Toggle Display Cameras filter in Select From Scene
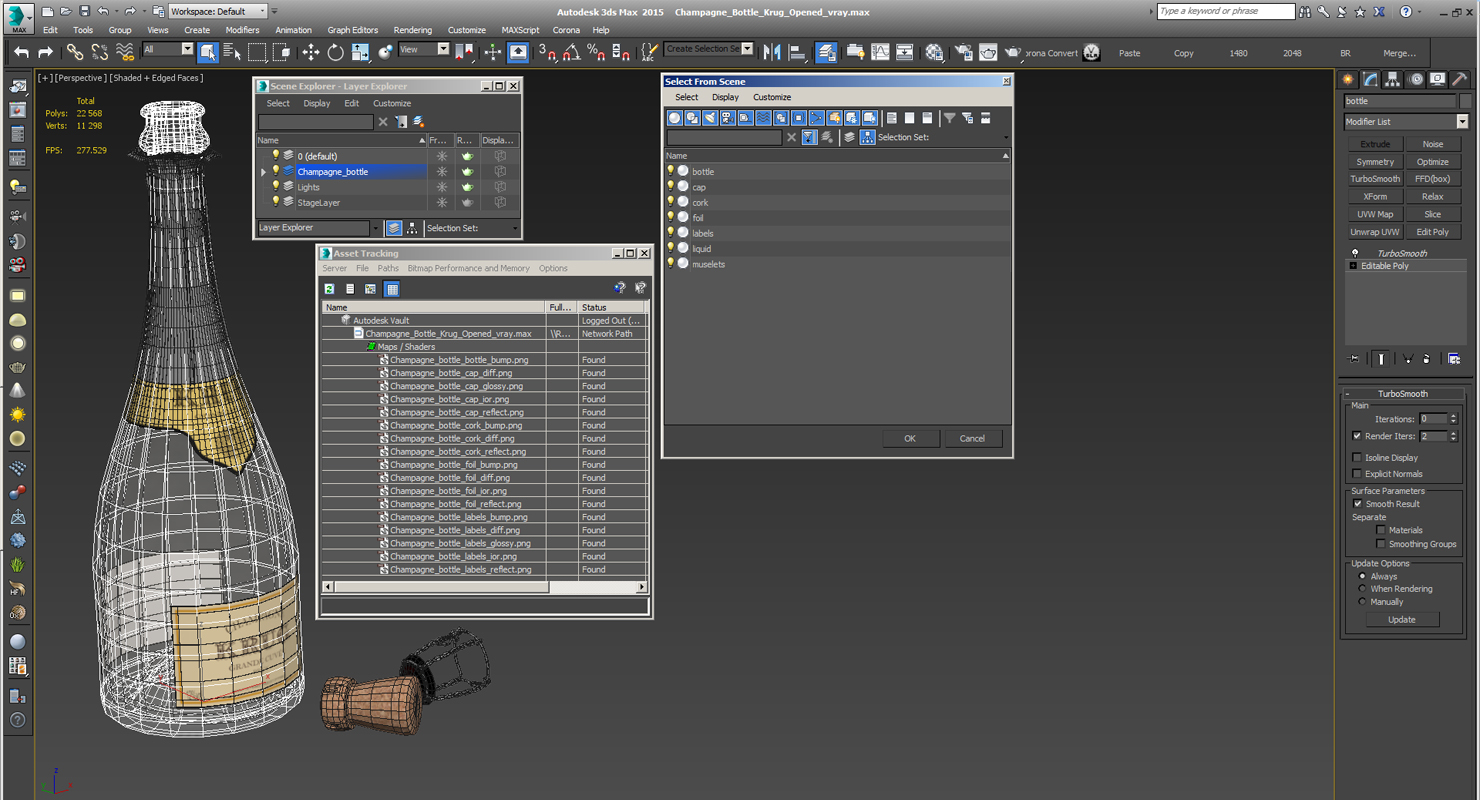 tap(728, 118)
